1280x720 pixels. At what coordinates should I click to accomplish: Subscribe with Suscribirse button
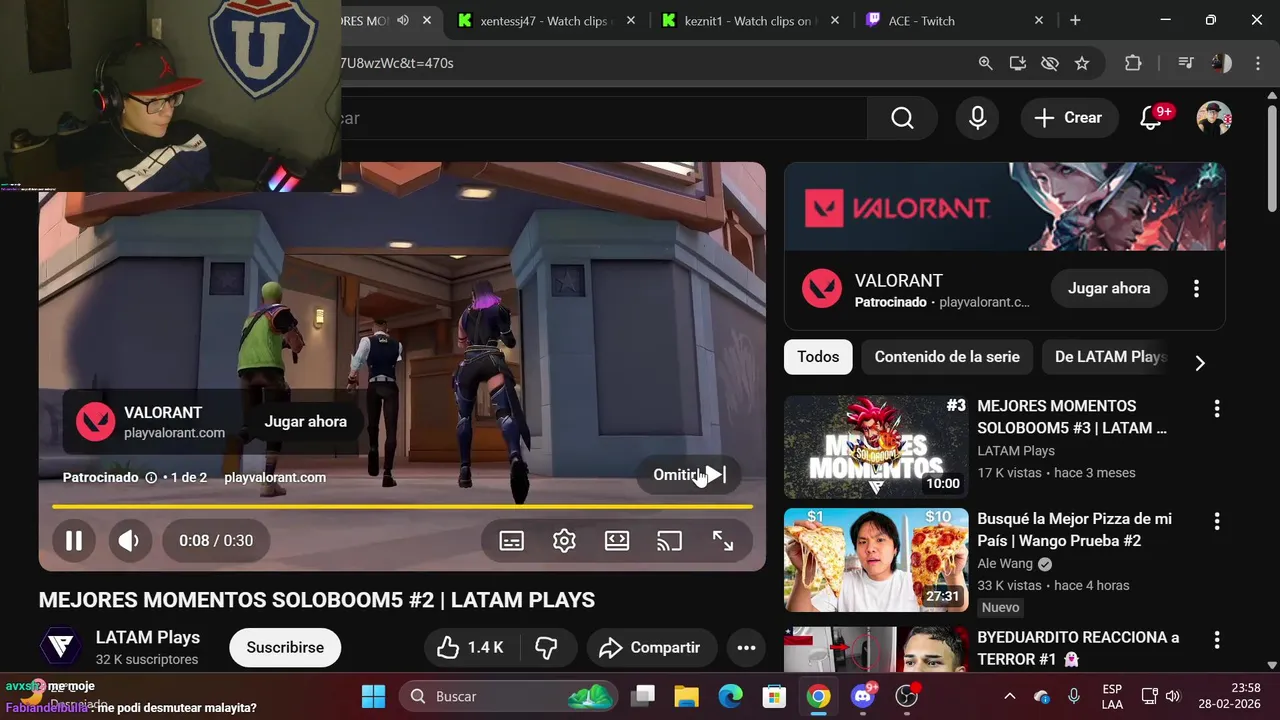[285, 648]
